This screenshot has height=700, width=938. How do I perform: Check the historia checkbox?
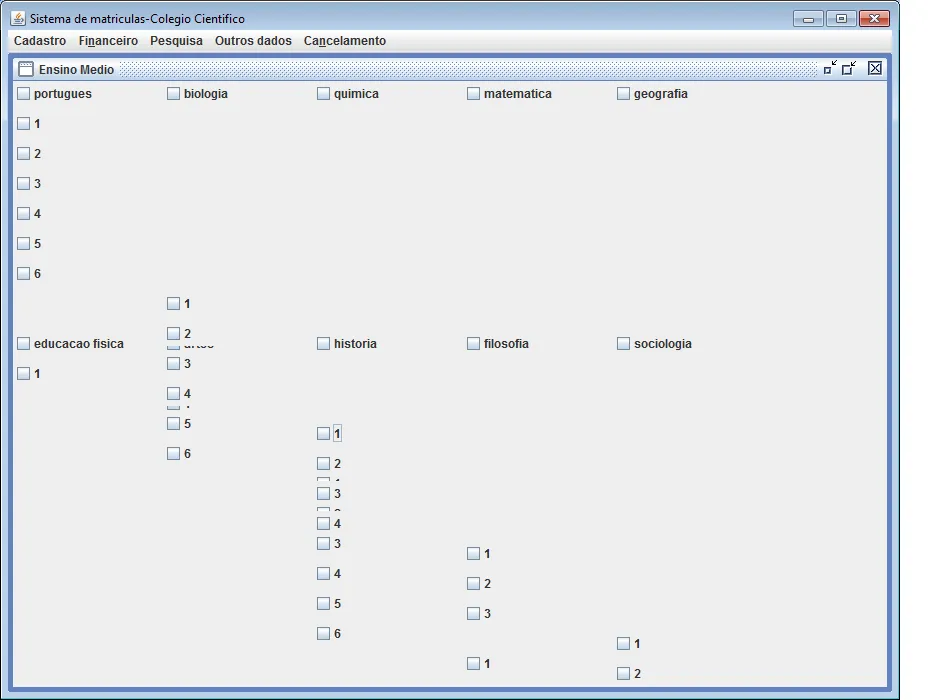[x=324, y=343]
